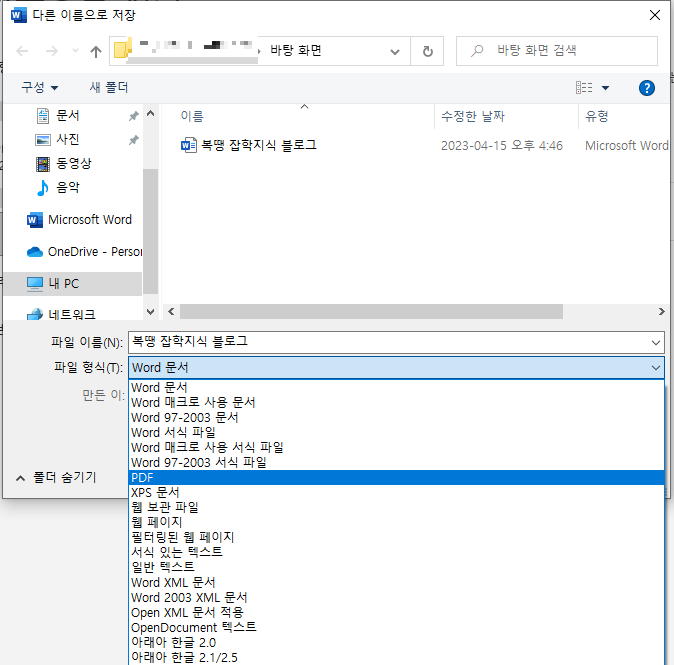Select 필터링된 웹 페이지 format

tap(396, 537)
